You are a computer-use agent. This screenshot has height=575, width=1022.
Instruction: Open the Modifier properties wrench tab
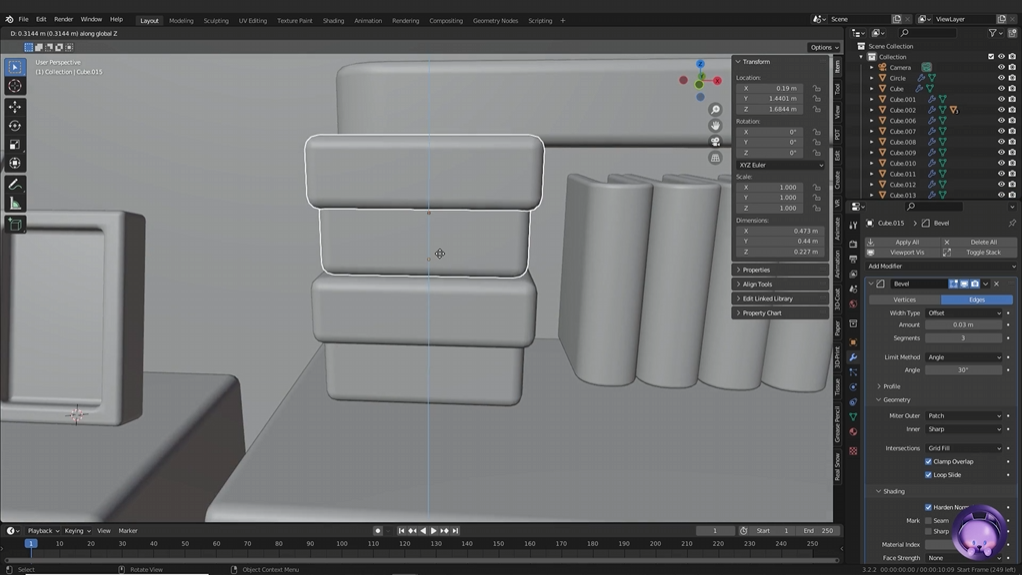click(853, 357)
